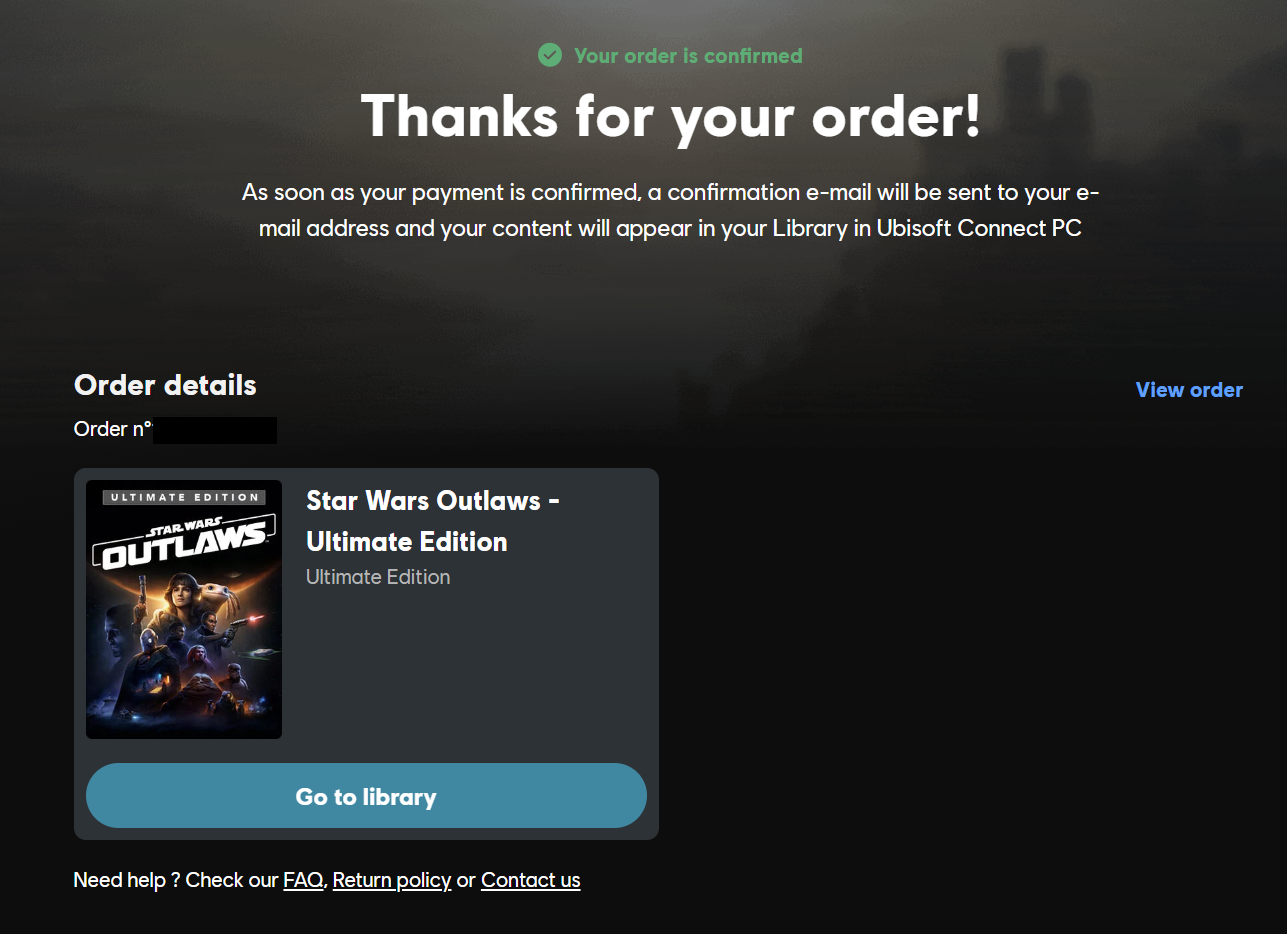Click the Ubisoft Connect PC mention in message

pos(979,228)
